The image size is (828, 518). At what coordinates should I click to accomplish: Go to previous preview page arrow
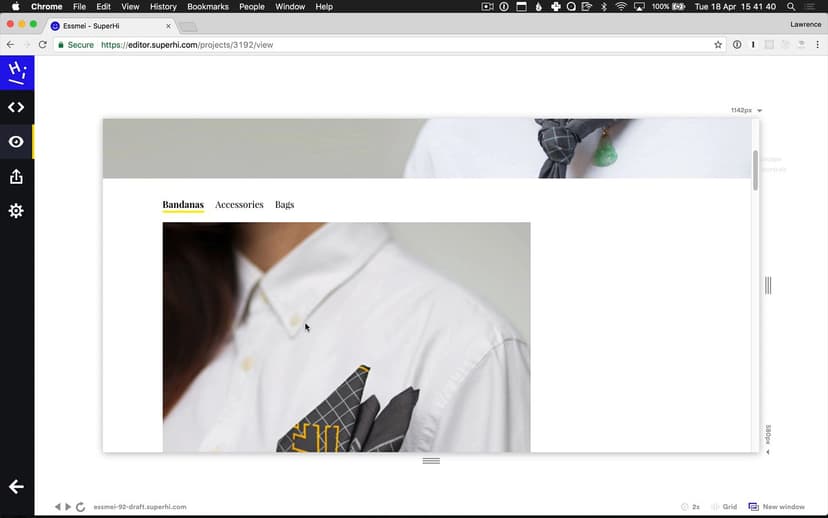[x=58, y=507]
